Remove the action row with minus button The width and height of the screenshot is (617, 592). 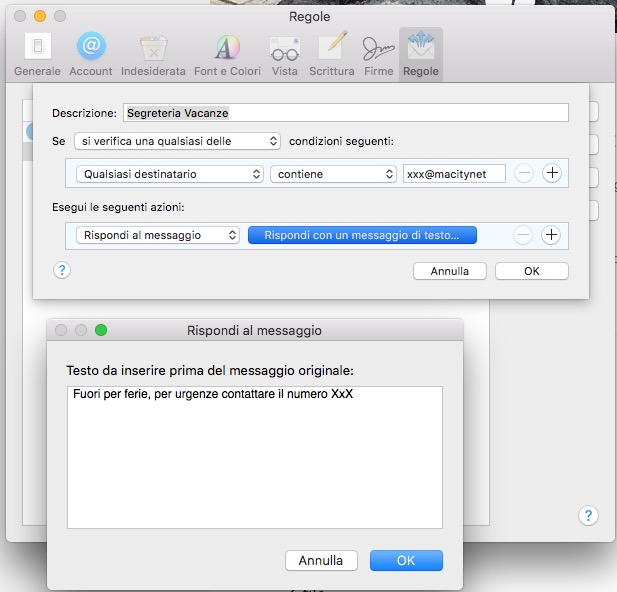pyautogui.click(x=523, y=235)
